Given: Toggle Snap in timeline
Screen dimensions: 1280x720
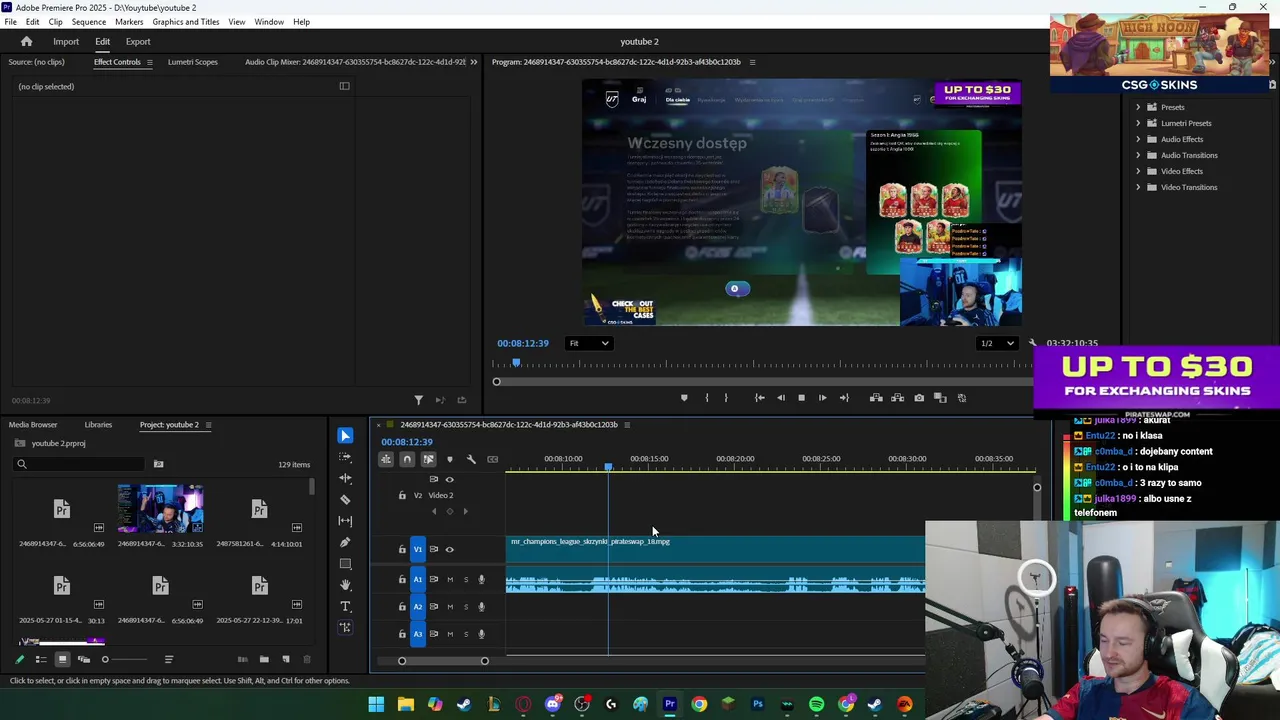Looking at the screenshot, I should 407,459.
